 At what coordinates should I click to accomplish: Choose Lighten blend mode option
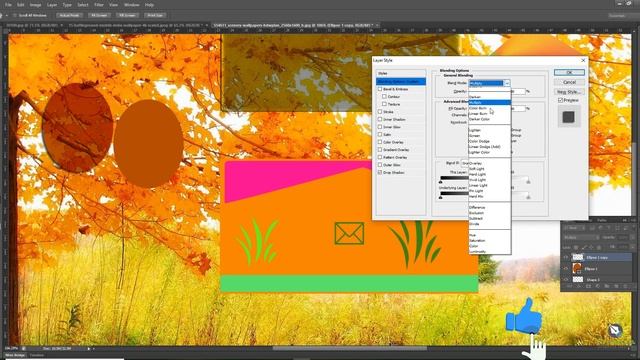coord(475,130)
